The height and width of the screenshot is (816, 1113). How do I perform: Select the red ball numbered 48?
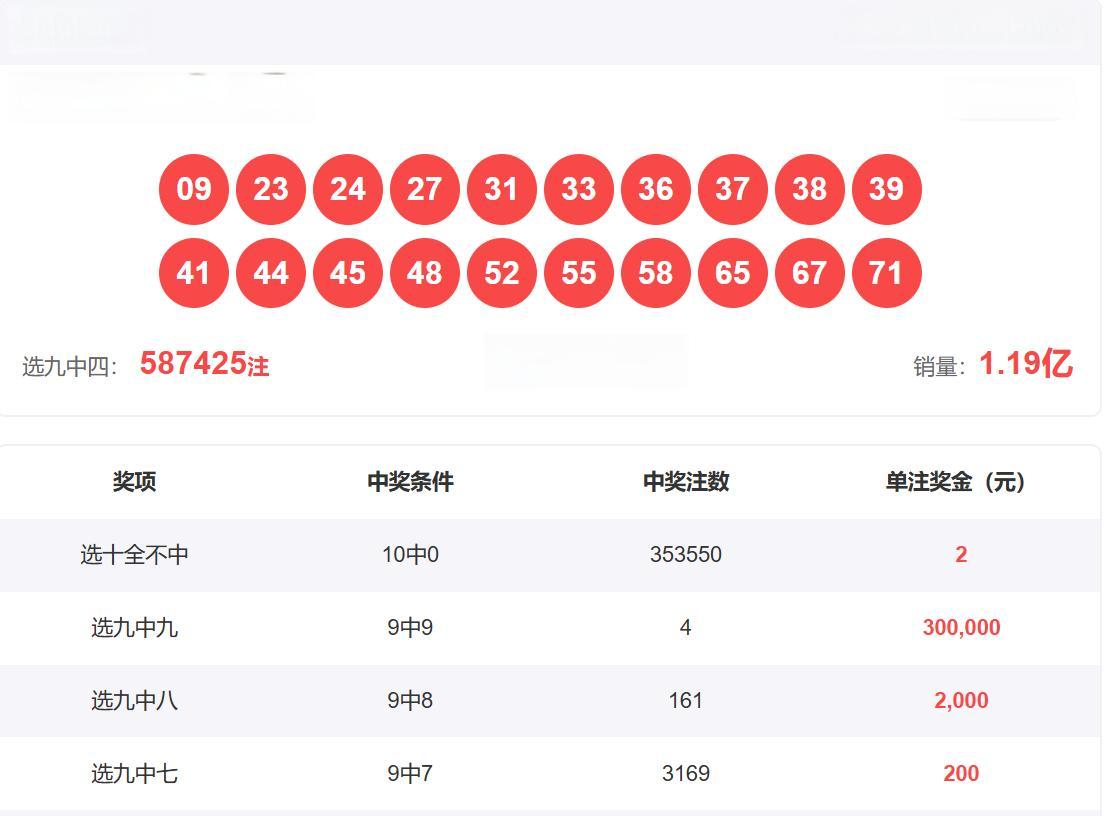point(424,273)
